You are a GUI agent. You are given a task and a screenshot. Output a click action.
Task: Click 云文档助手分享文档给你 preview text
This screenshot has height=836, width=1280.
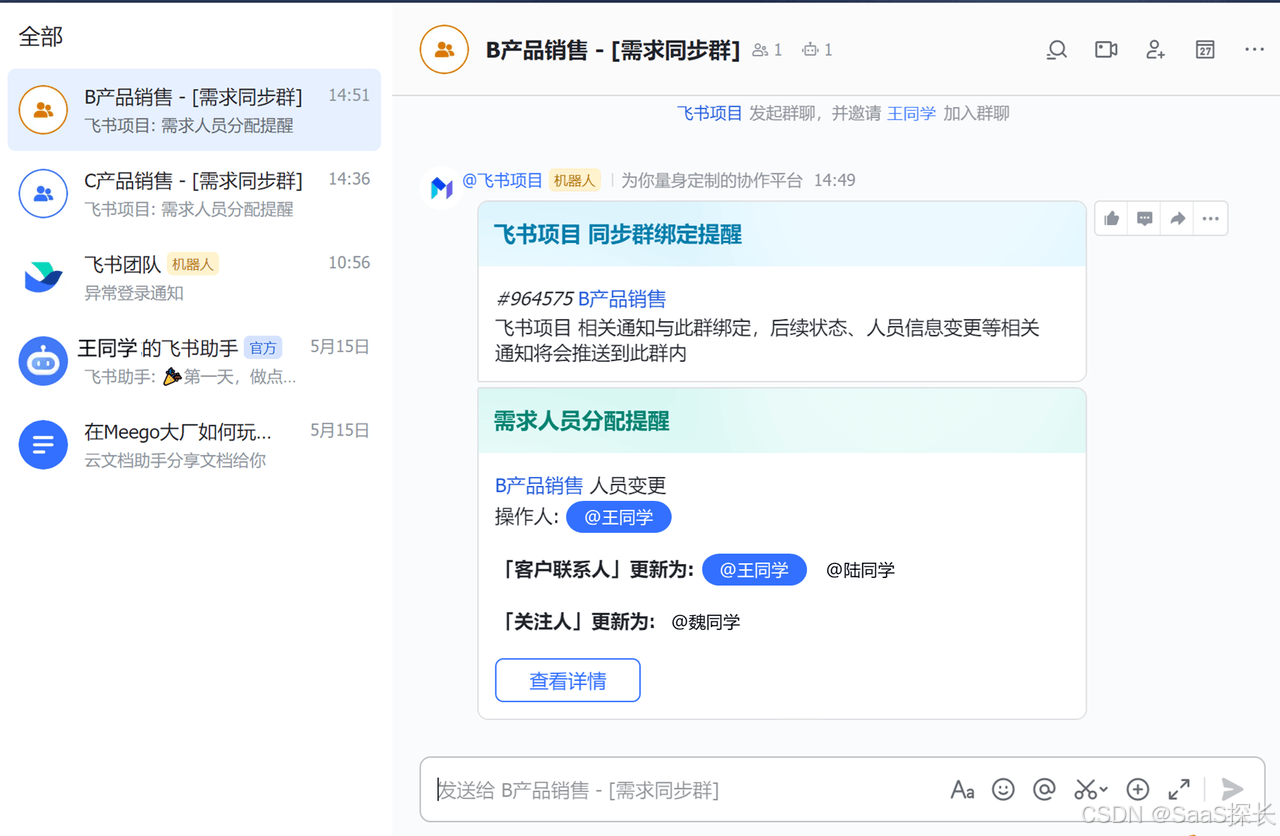pos(175,461)
